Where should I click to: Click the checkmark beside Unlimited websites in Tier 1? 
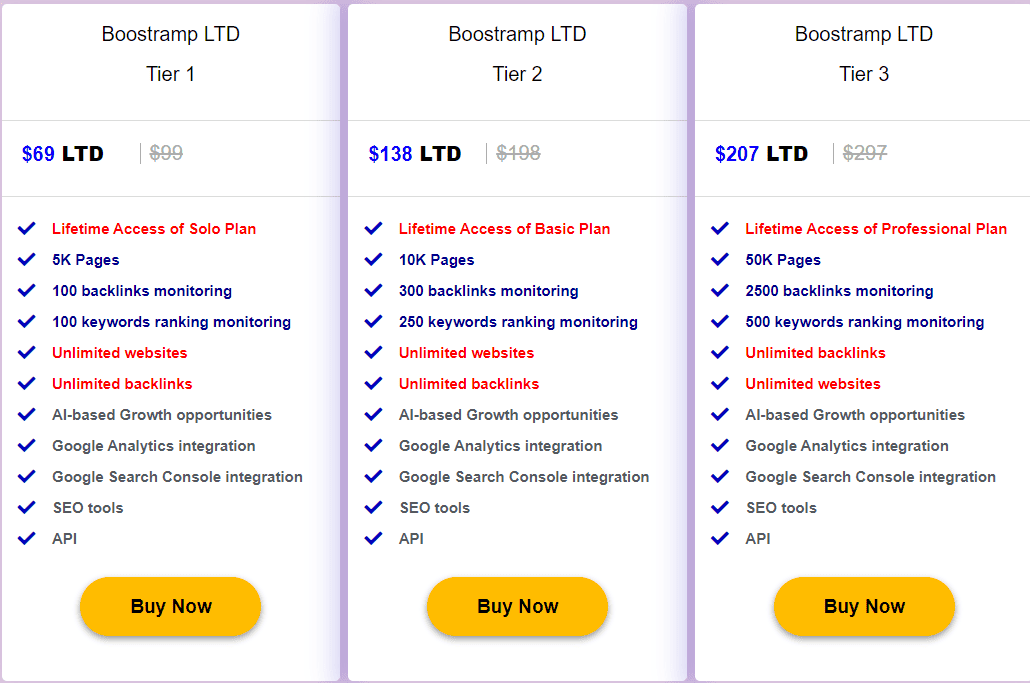click(x=27, y=352)
